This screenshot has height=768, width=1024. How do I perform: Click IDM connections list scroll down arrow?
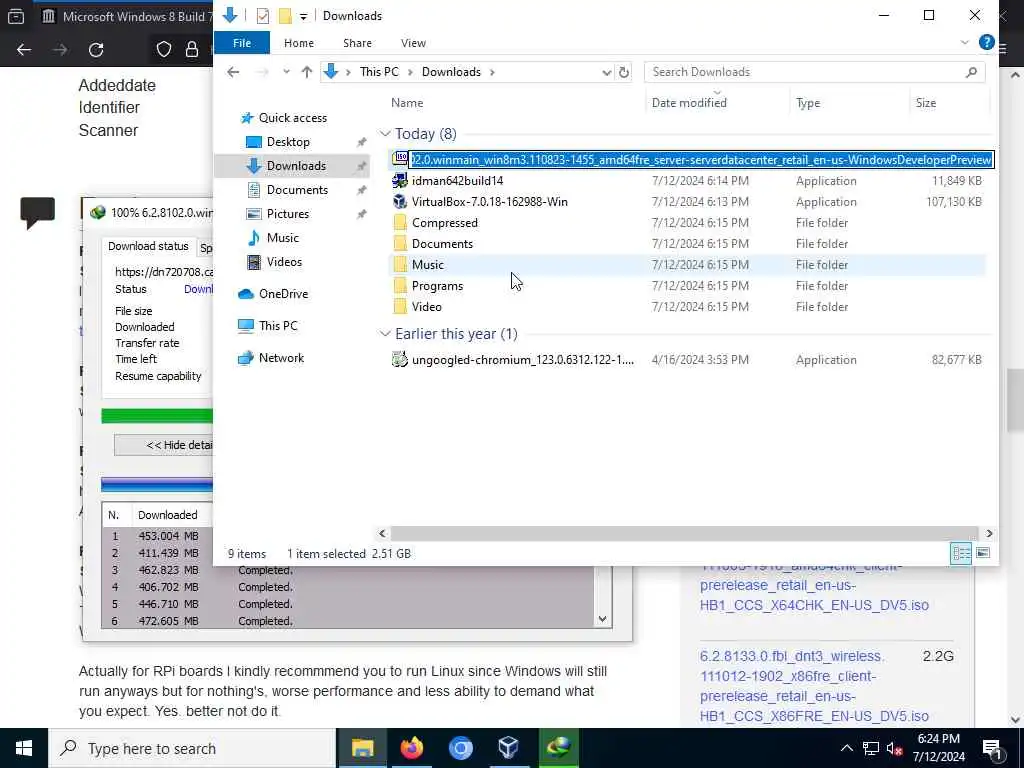coord(603,619)
